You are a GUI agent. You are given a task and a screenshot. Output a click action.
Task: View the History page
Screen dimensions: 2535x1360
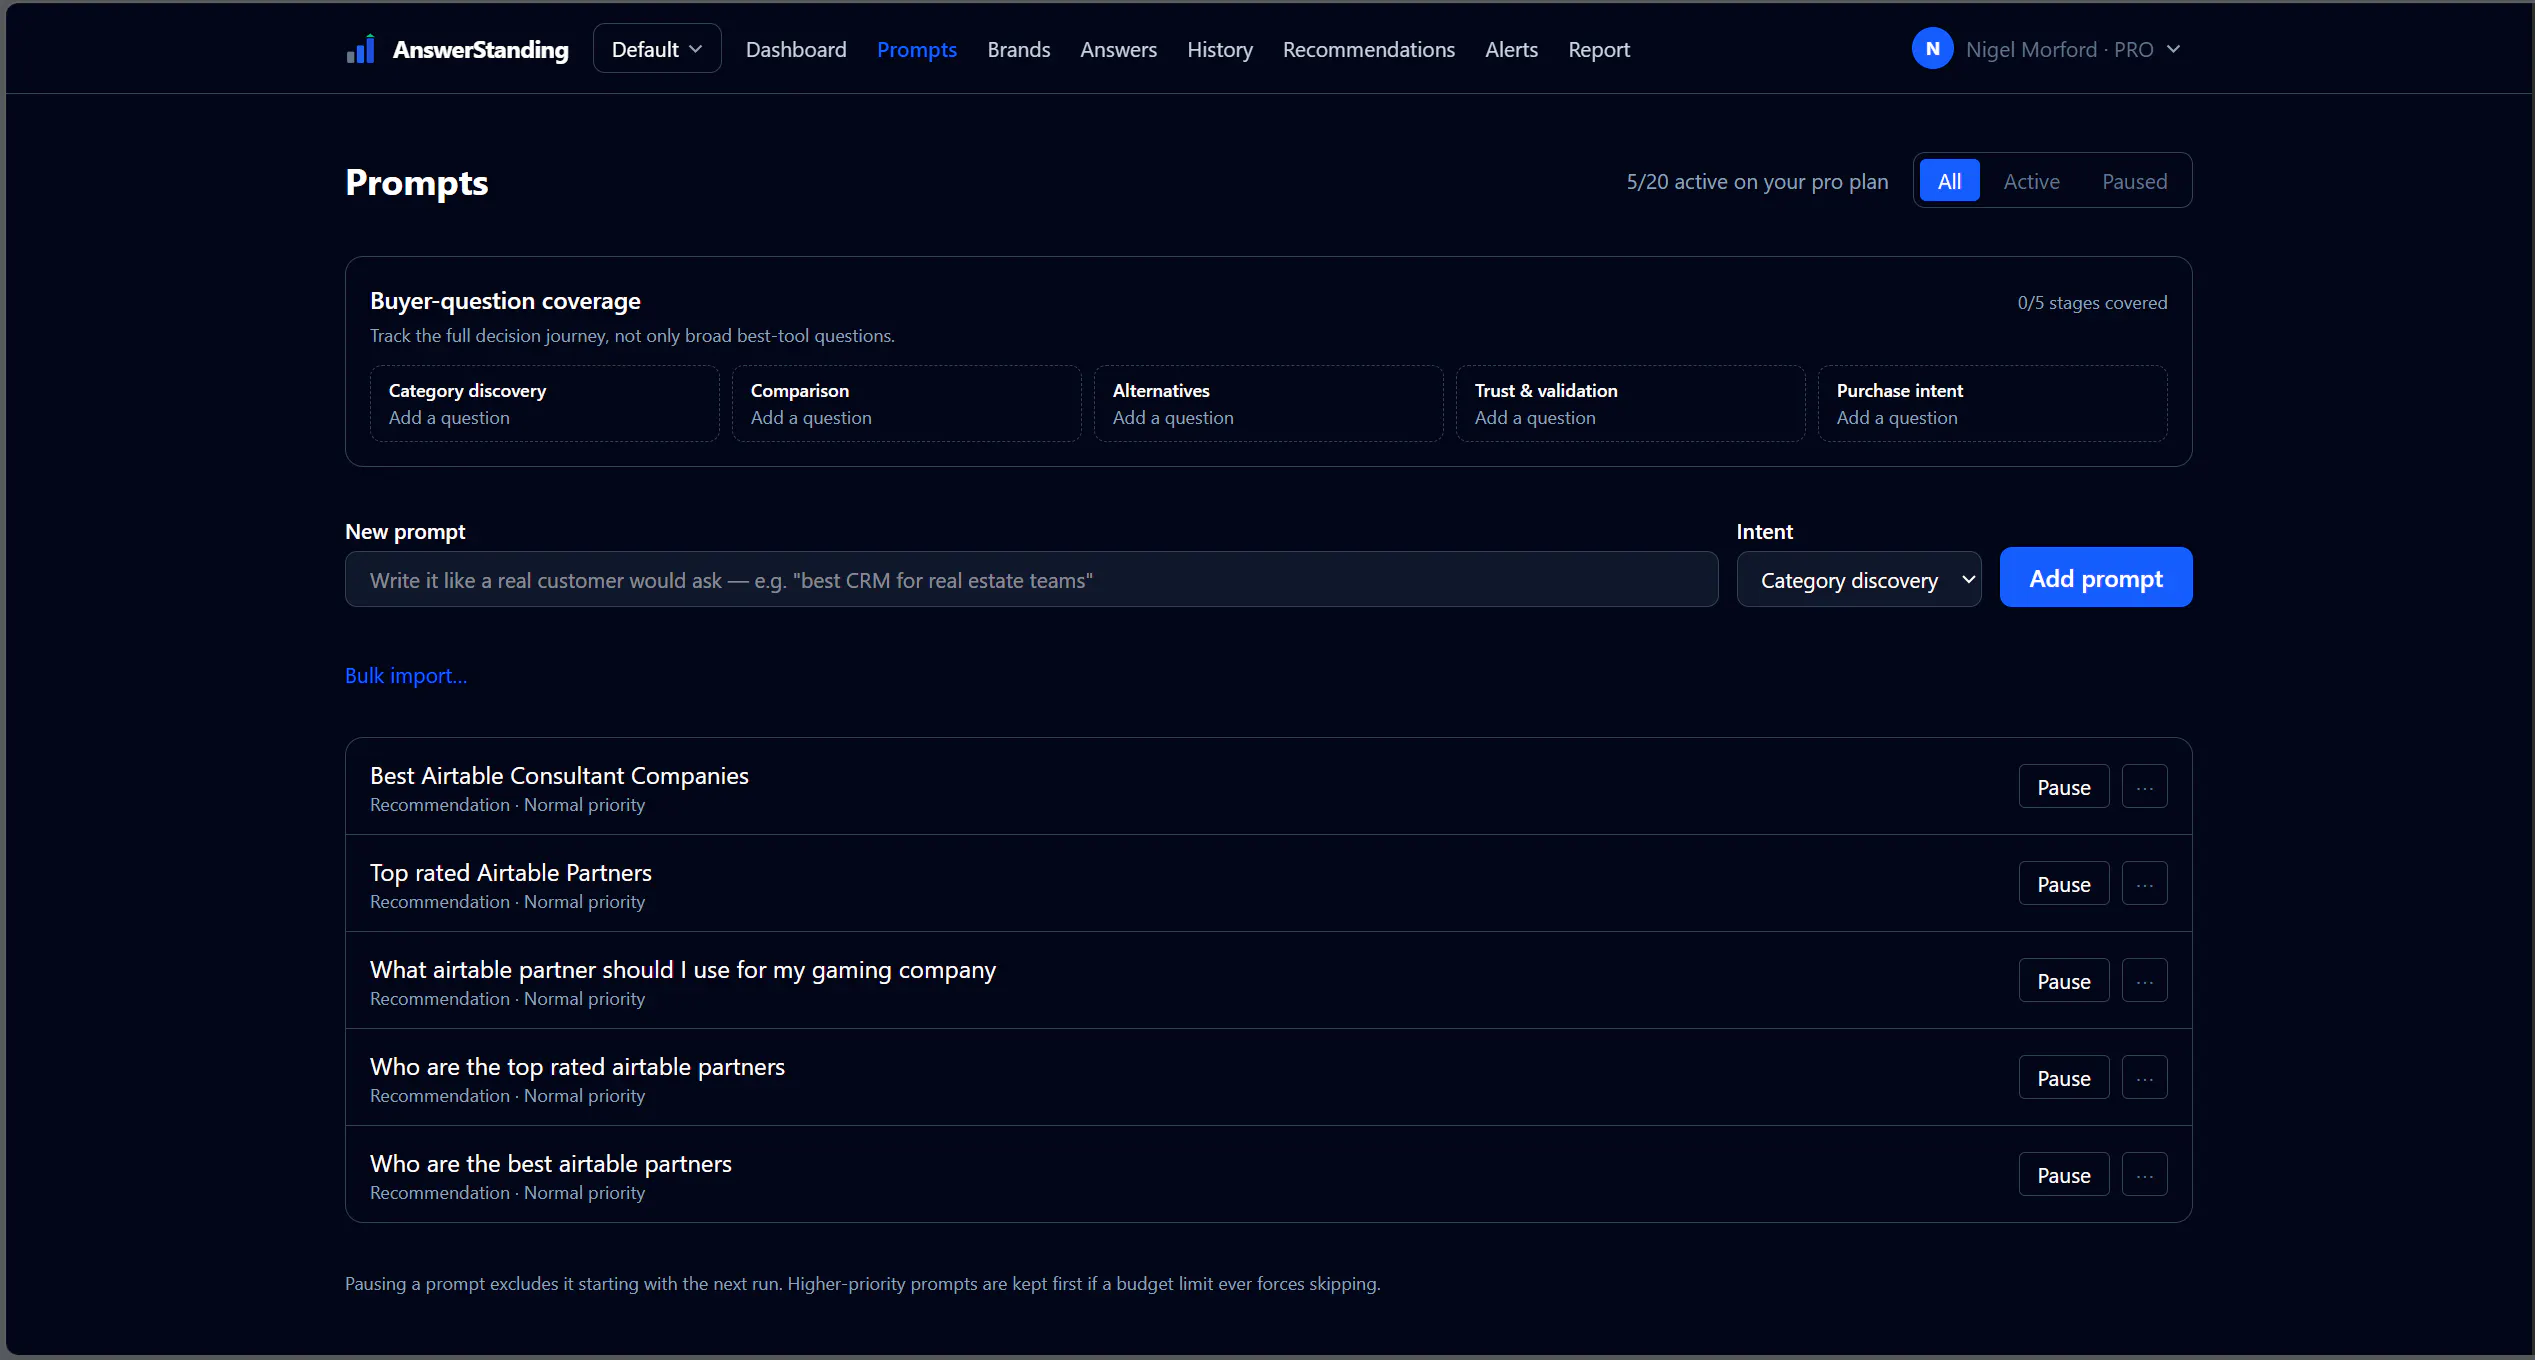1220,49
